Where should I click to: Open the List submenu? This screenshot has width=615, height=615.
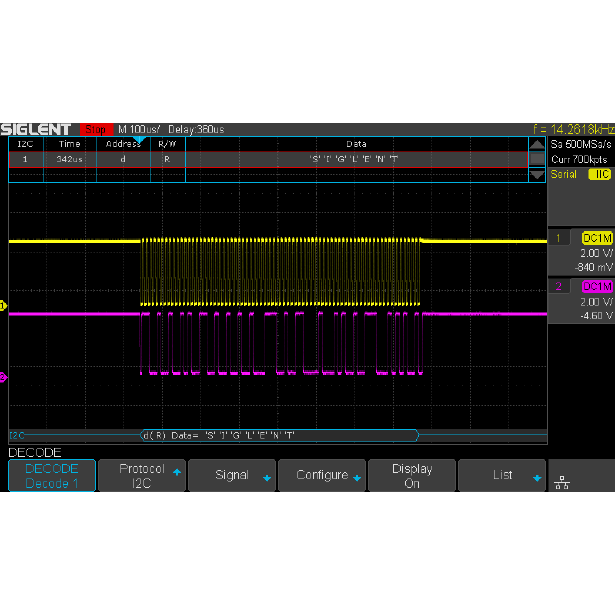tap(502, 475)
